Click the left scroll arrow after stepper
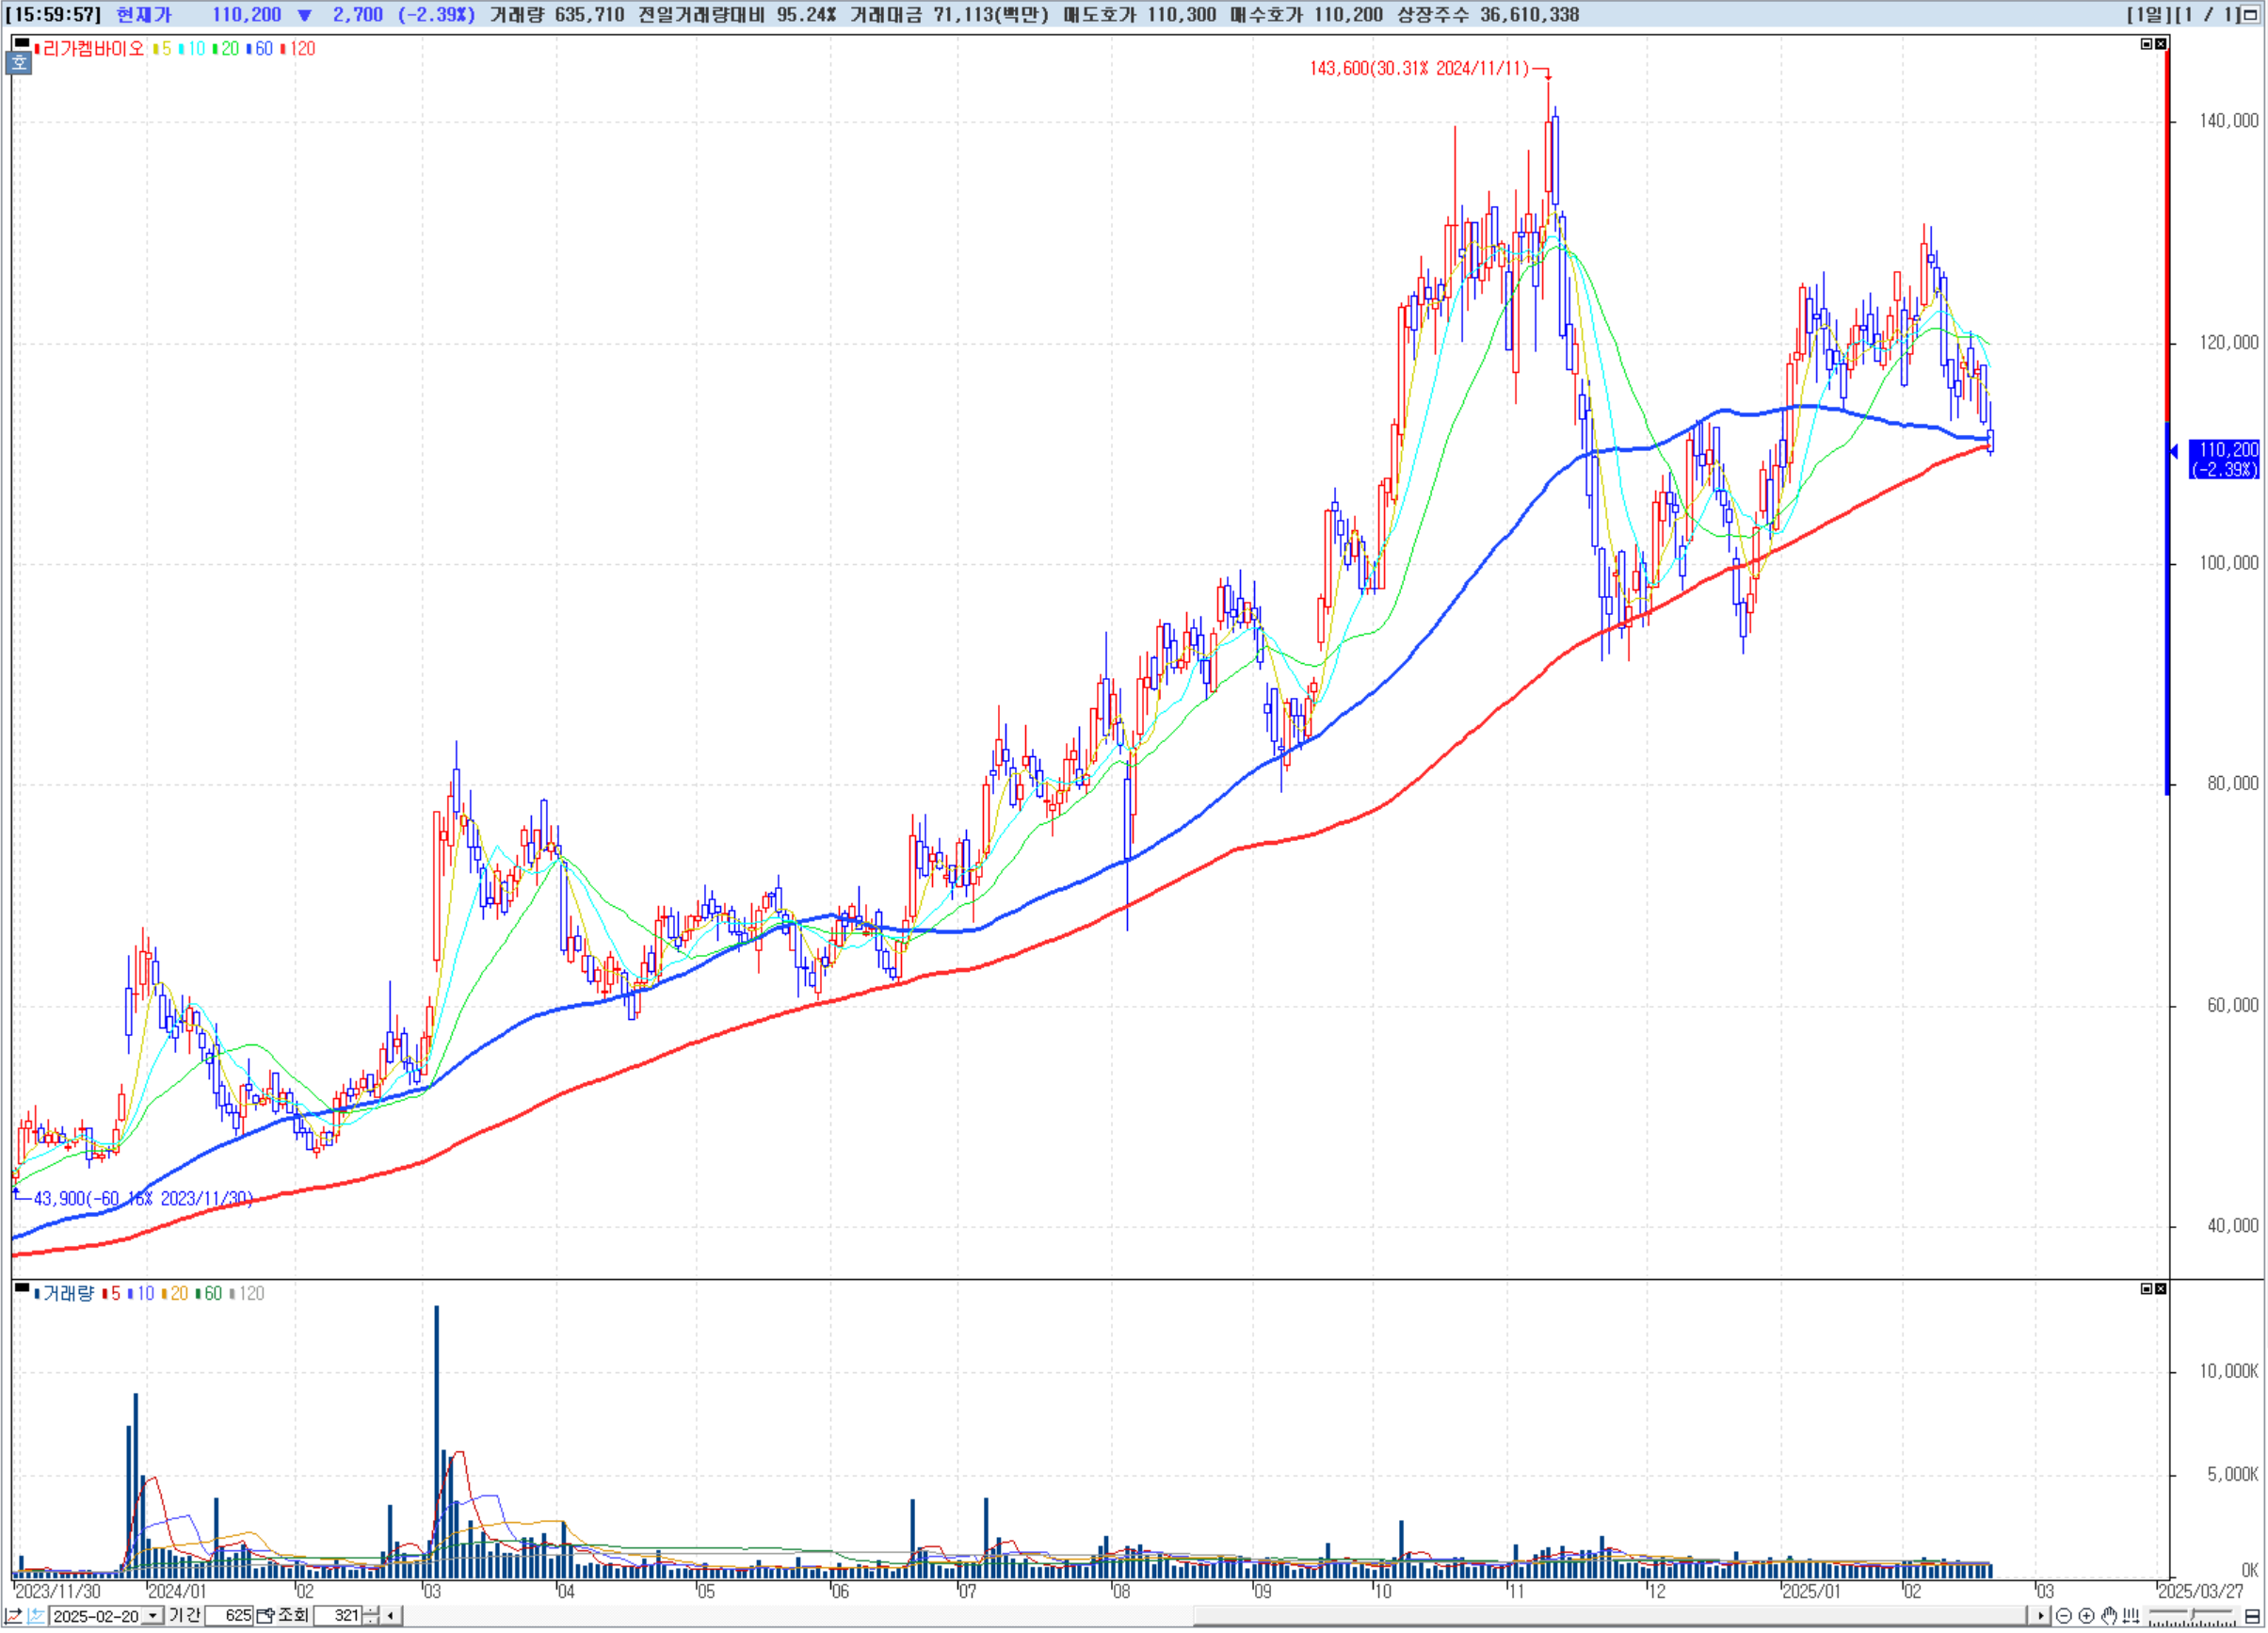Image resolution: width=2268 pixels, height=1633 pixels. tap(391, 1615)
